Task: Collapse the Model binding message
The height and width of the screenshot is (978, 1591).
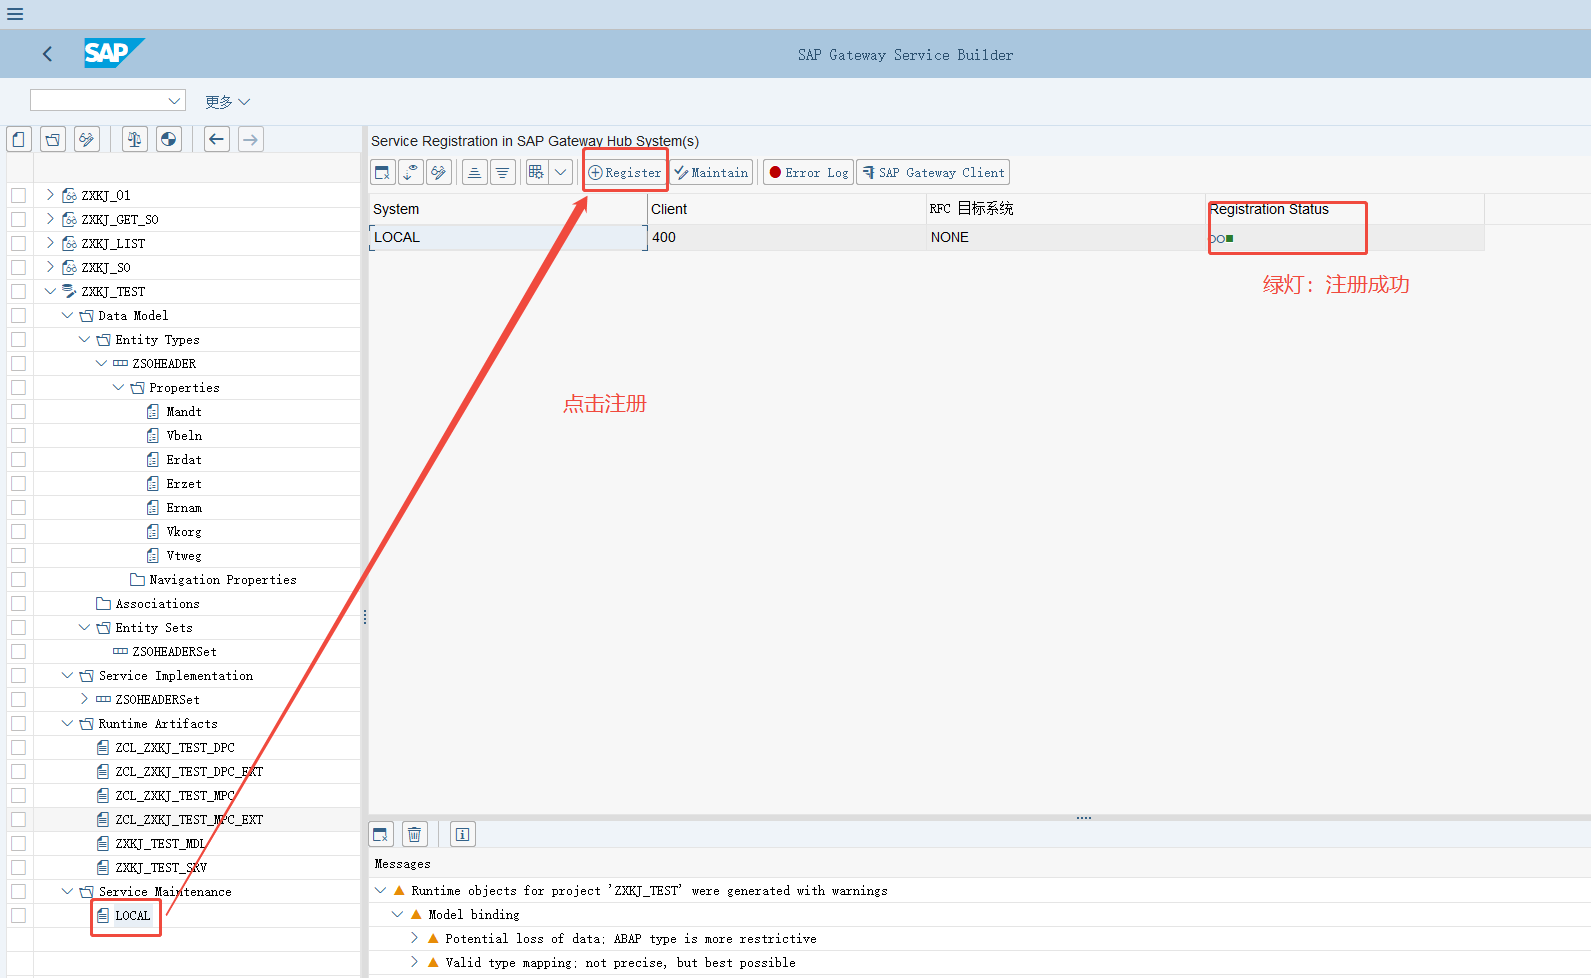Action: 397,914
